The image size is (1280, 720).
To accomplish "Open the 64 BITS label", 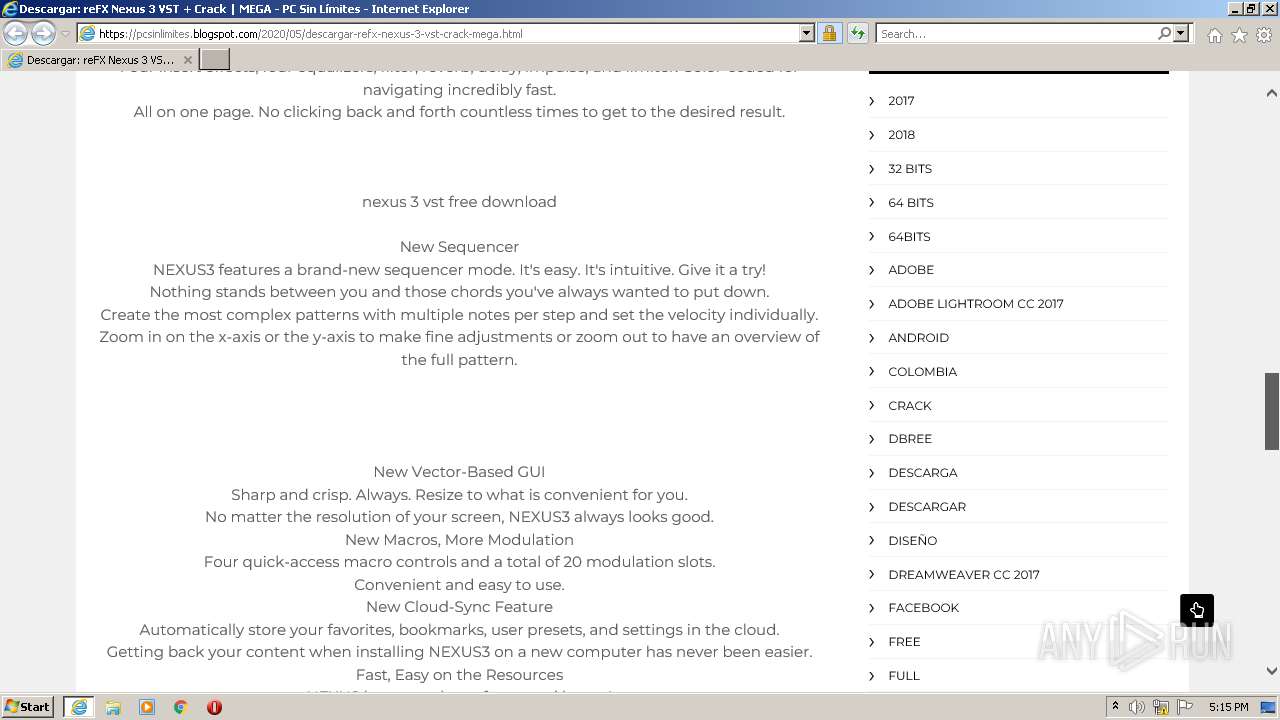I will tap(911, 203).
